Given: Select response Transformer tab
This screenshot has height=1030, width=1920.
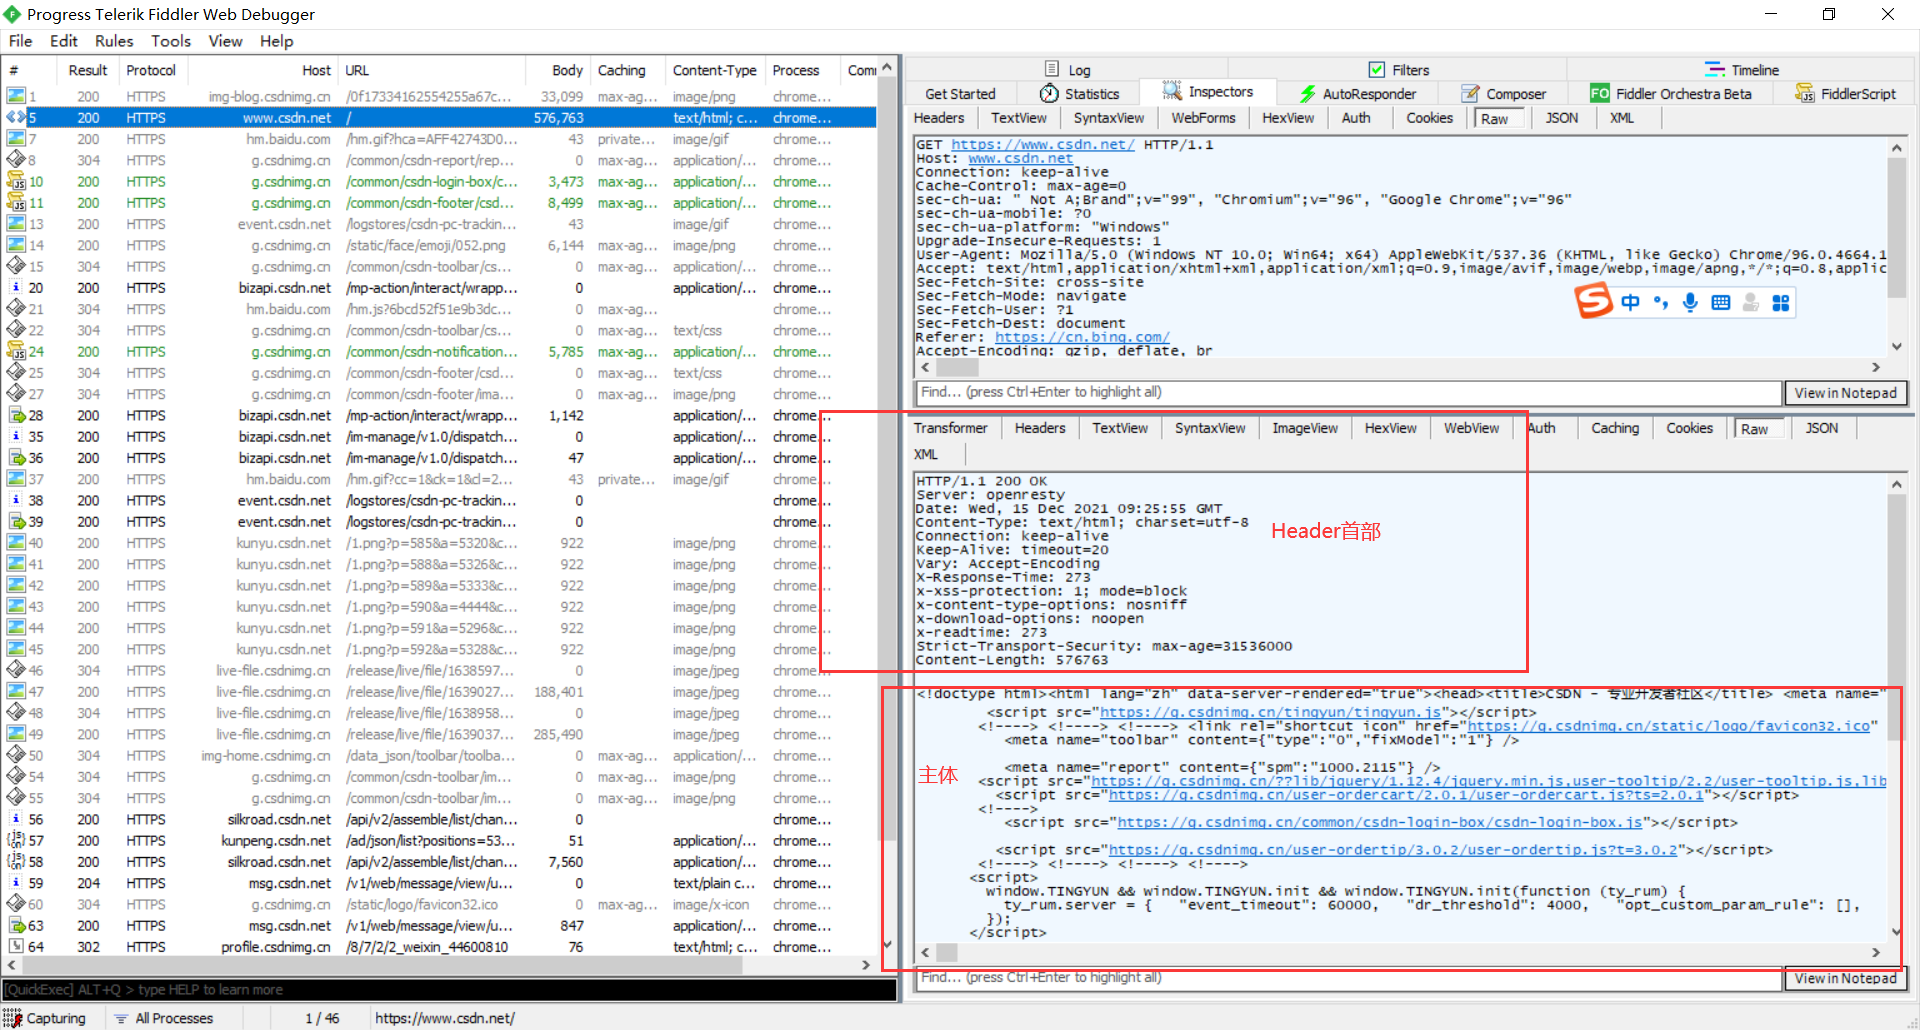Looking at the screenshot, I should click(x=950, y=428).
